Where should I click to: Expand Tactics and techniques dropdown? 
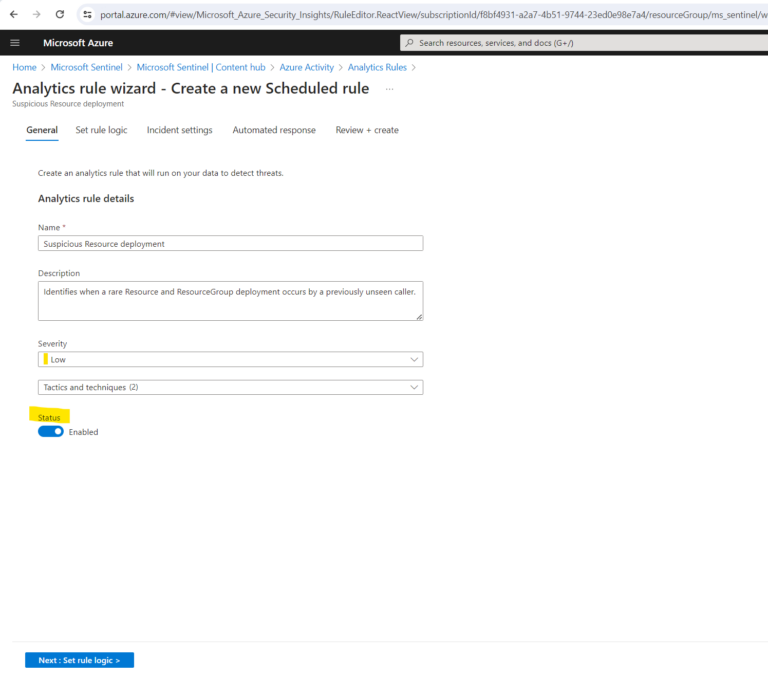[230, 387]
